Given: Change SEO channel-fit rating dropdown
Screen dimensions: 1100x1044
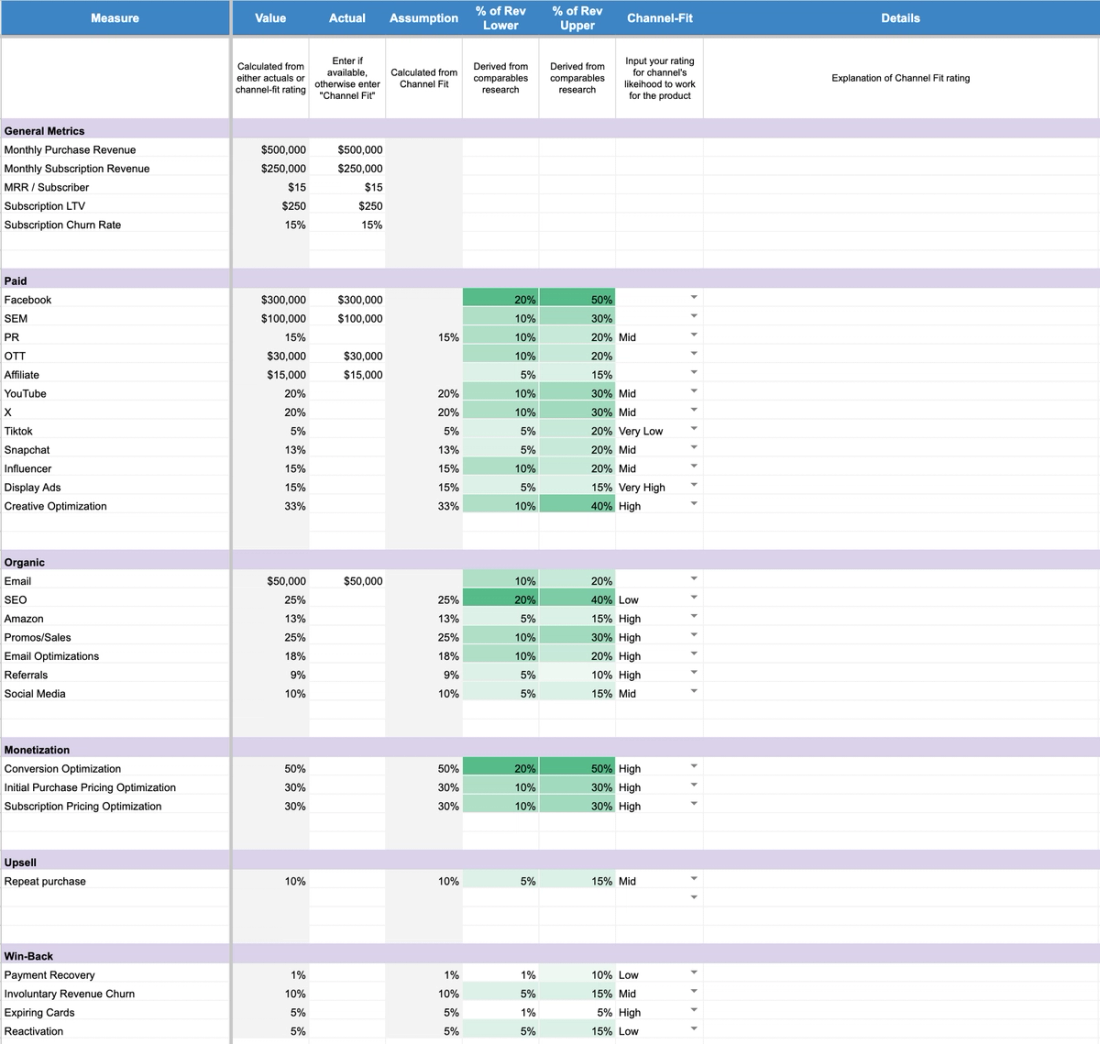Looking at the screenshot, I should click(694, 598).
